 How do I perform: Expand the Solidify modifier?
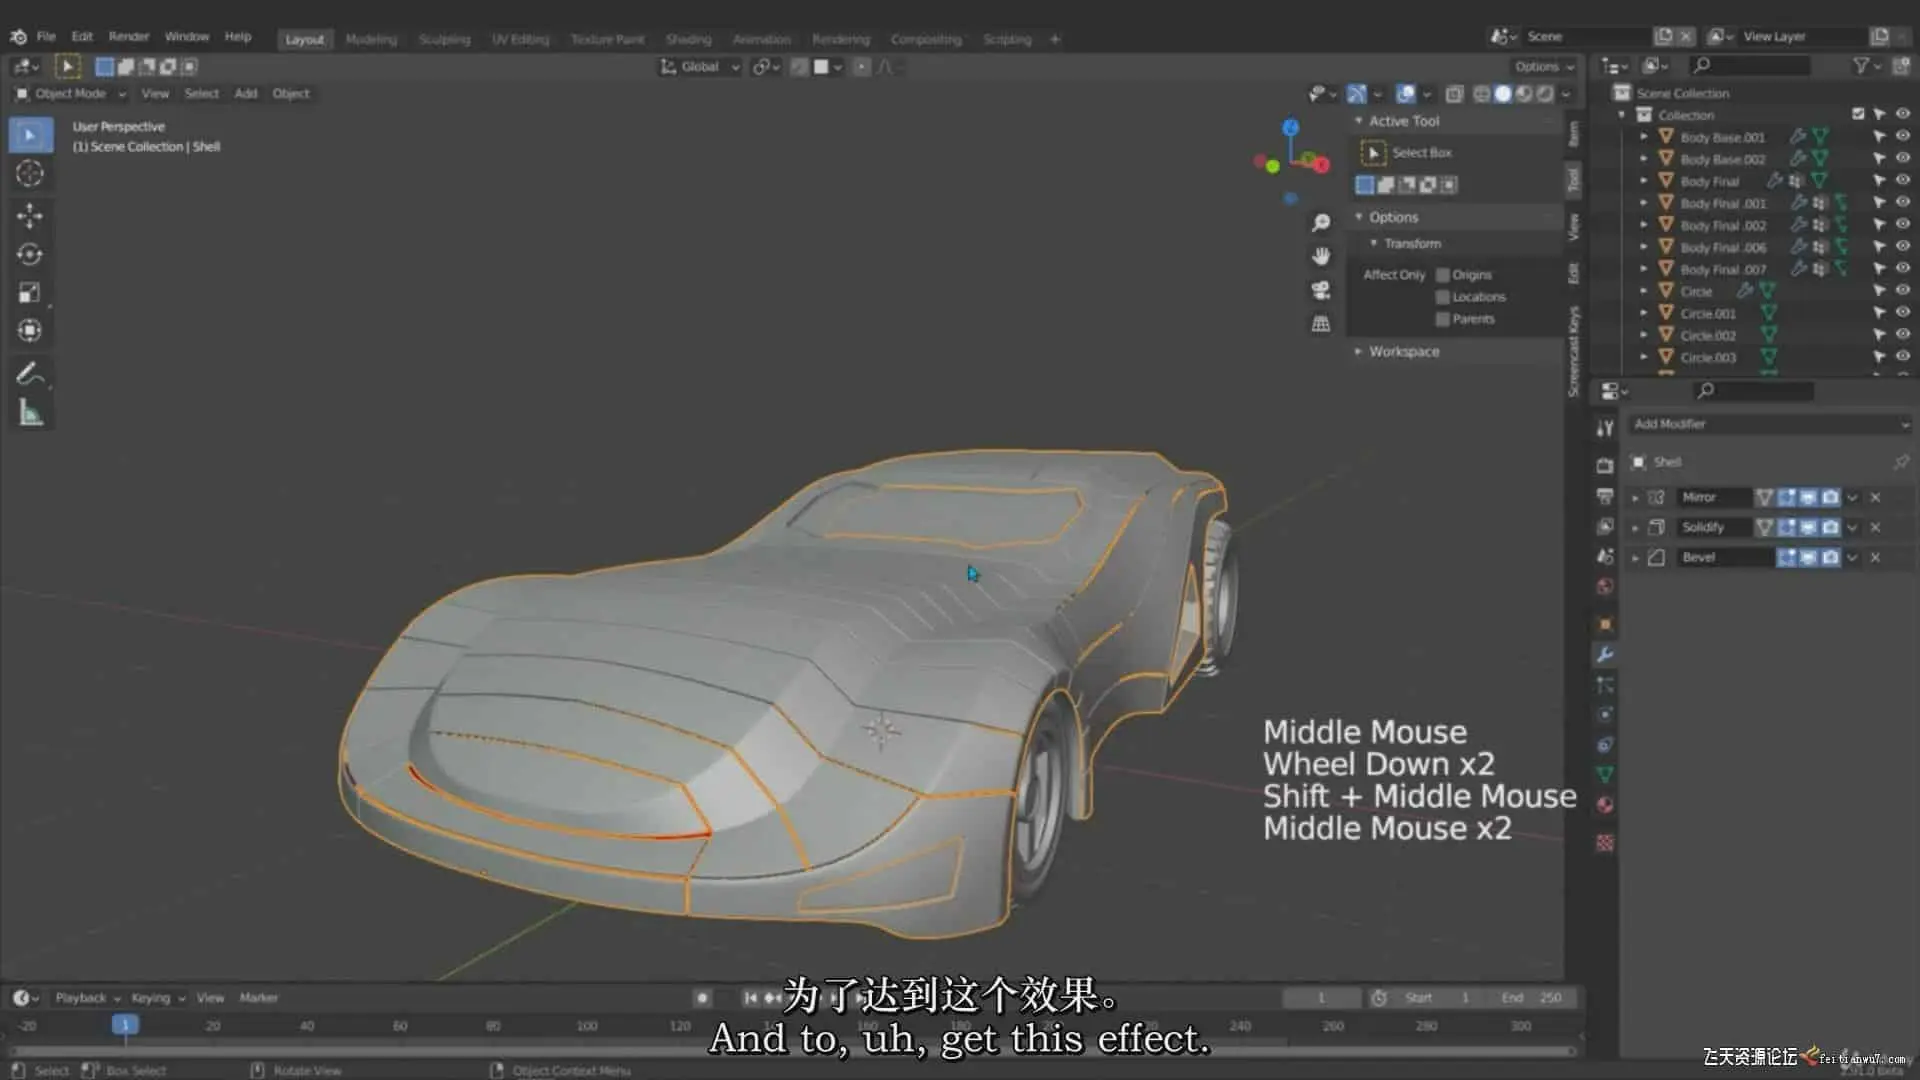coord(1636,527)
